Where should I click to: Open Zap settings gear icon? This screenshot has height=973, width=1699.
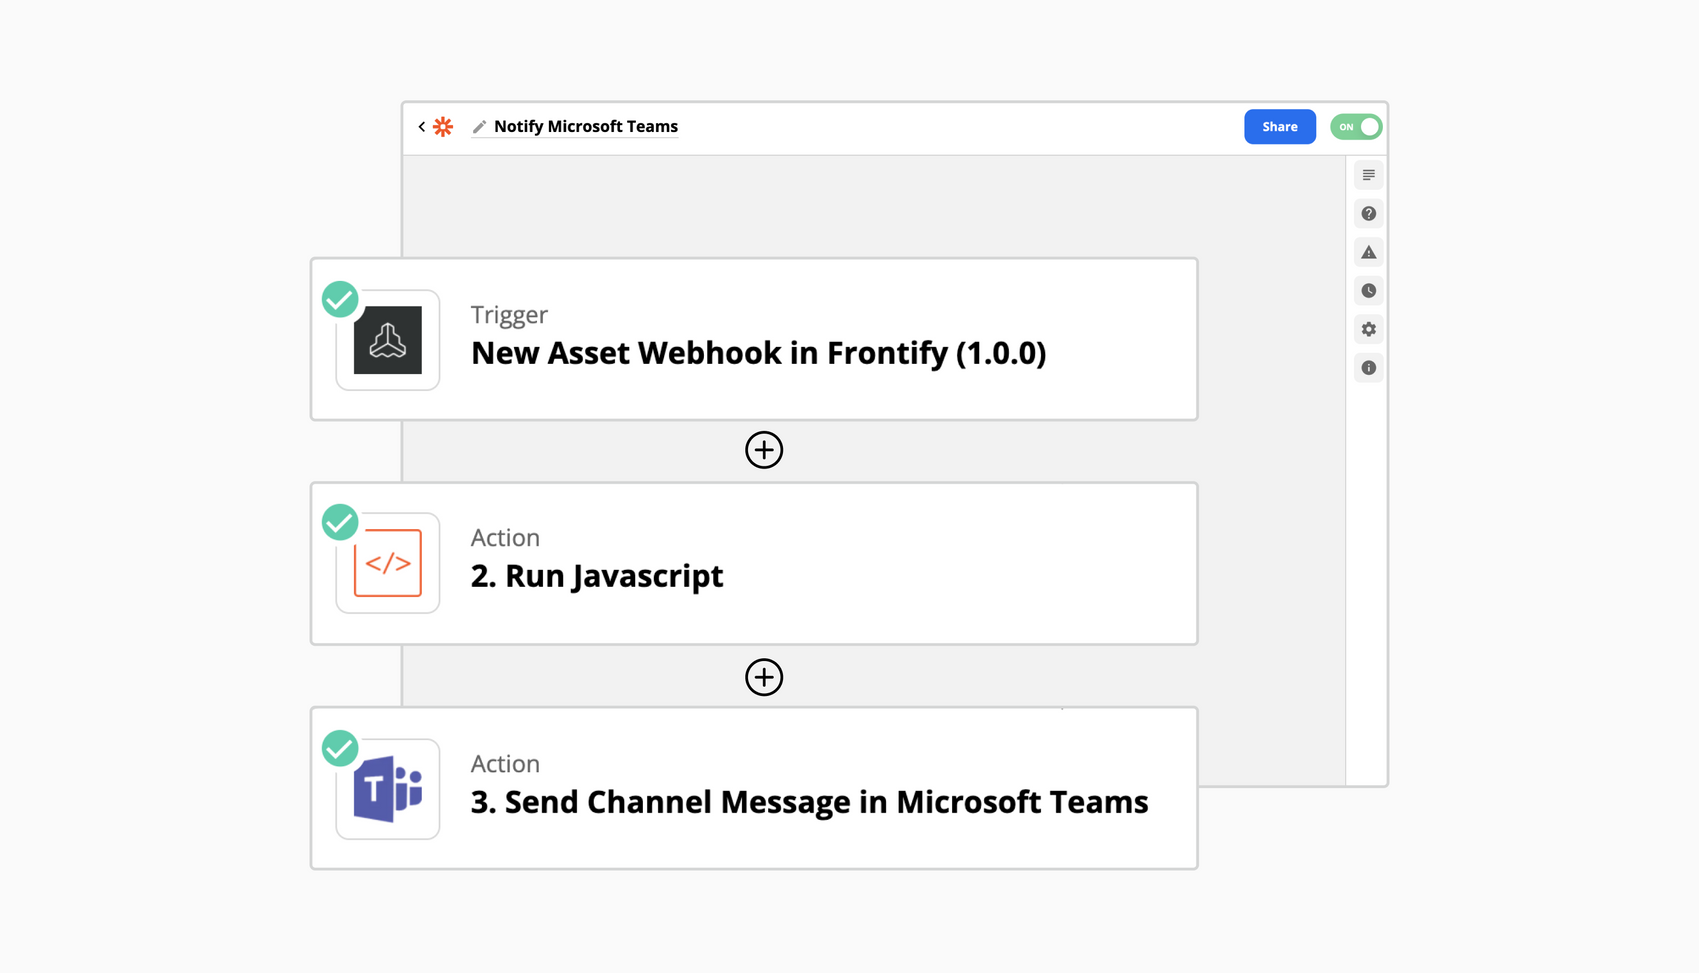click(1368, 329)
